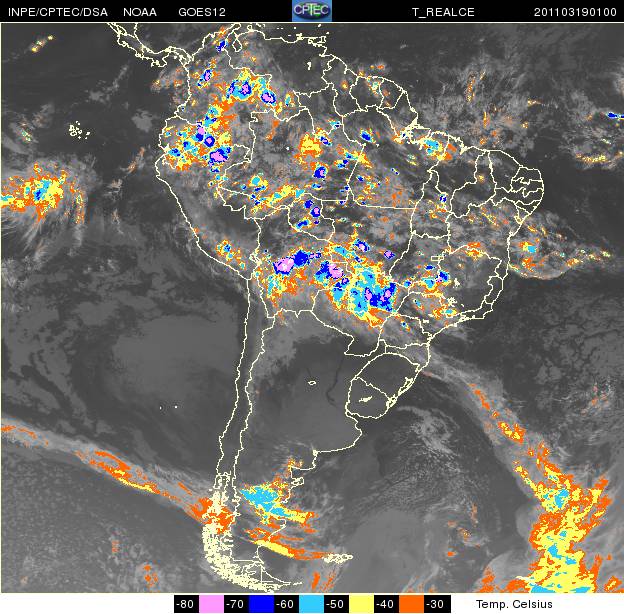Click the yellow -50 legend swatch
The height and width of the screenshot is (614, 624).
coord(361,604)
